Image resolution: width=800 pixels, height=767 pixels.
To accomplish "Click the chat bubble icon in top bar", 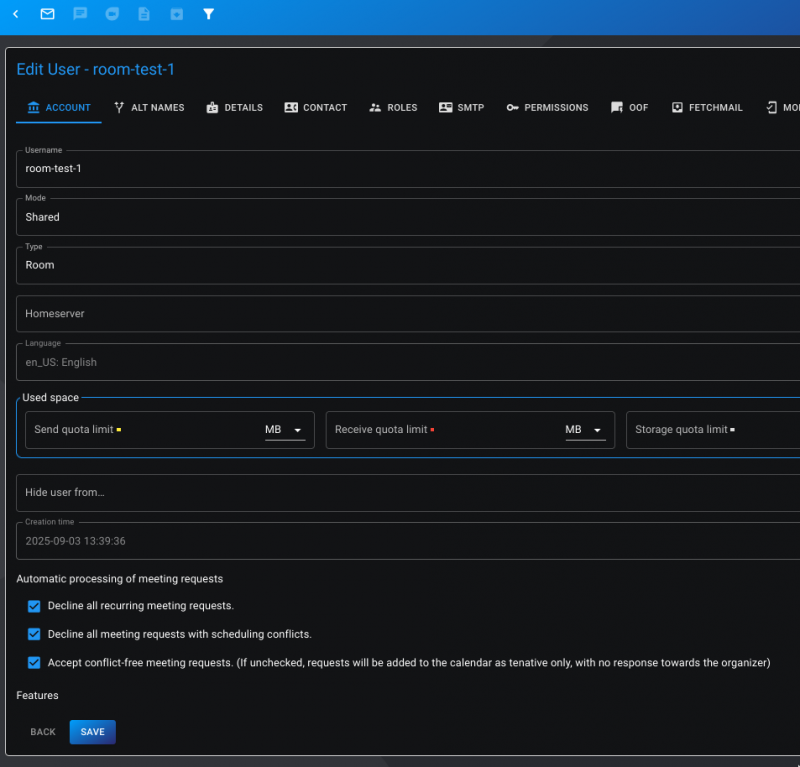I will 80,14.
